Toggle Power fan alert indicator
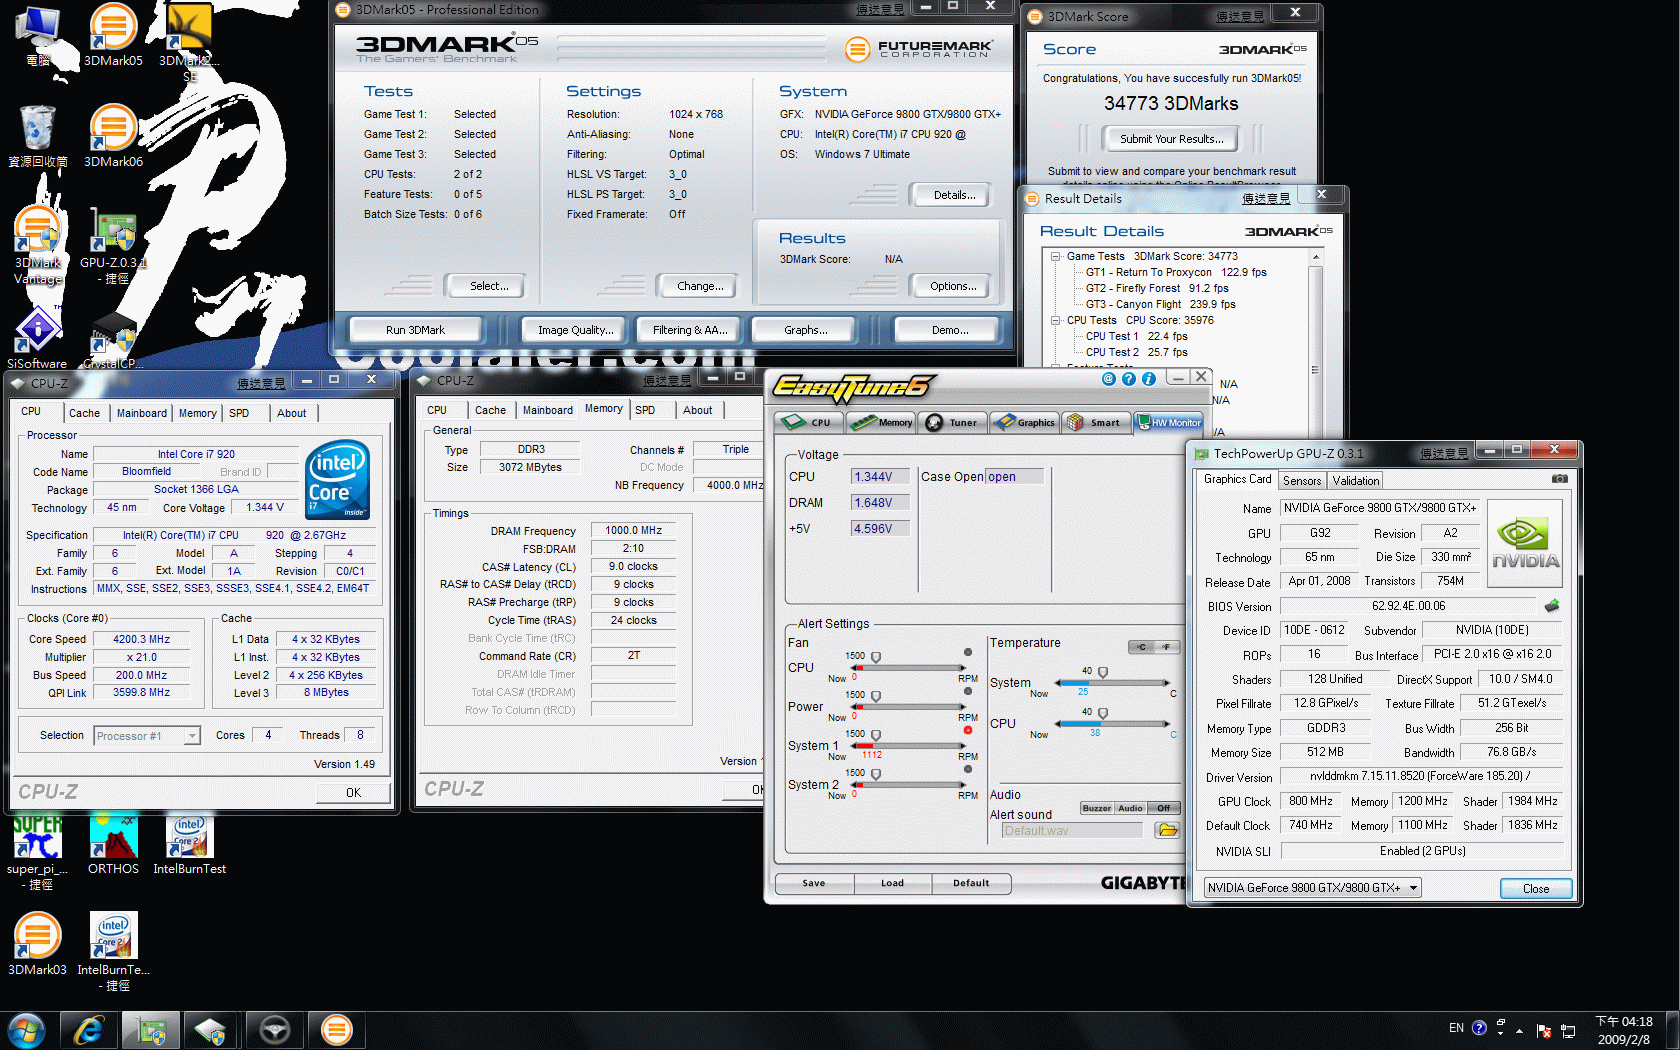 pyautogui.click(x=967, y=691)
